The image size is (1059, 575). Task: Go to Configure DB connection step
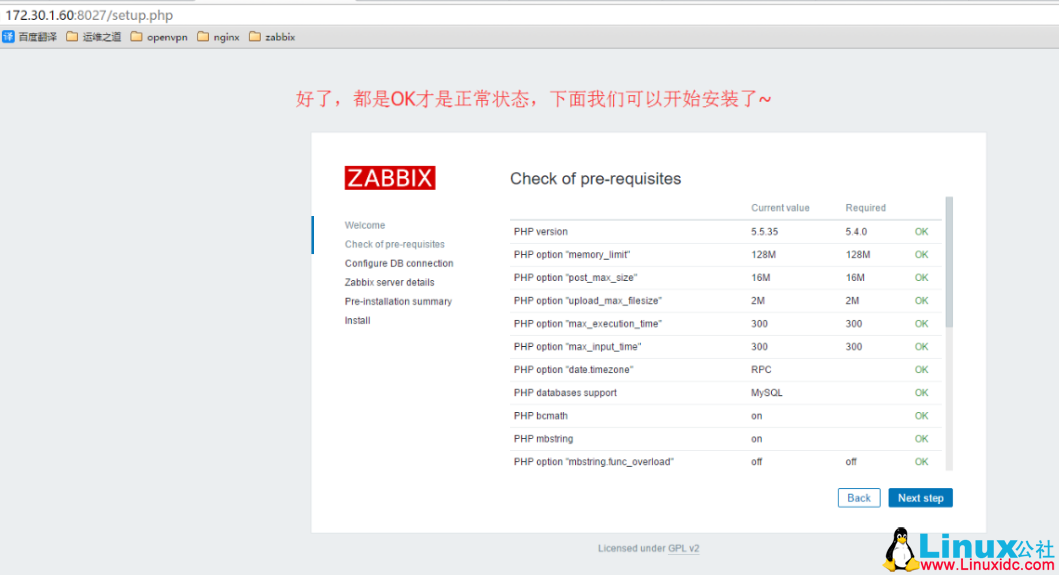click(x=399, y=263)
